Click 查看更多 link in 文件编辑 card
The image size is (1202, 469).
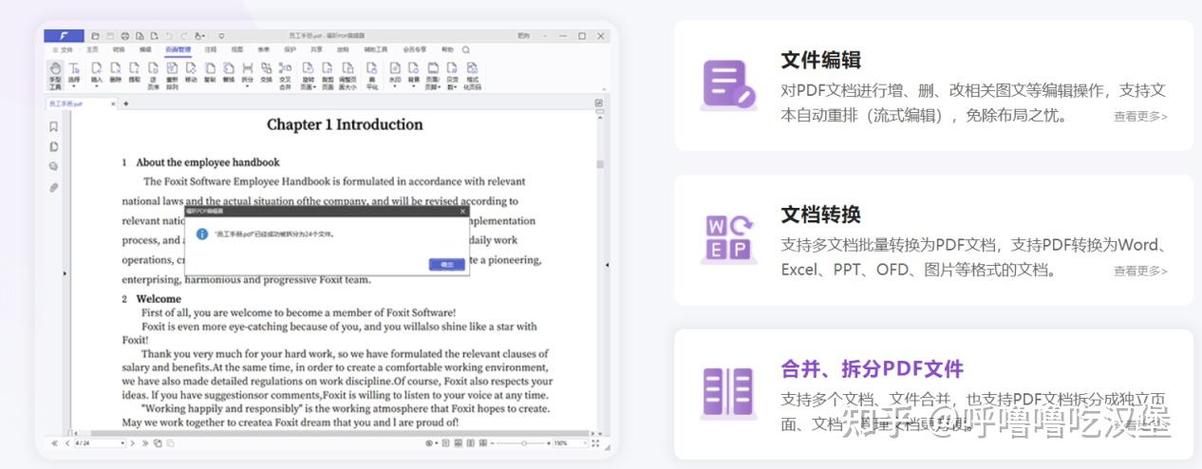1140,116
